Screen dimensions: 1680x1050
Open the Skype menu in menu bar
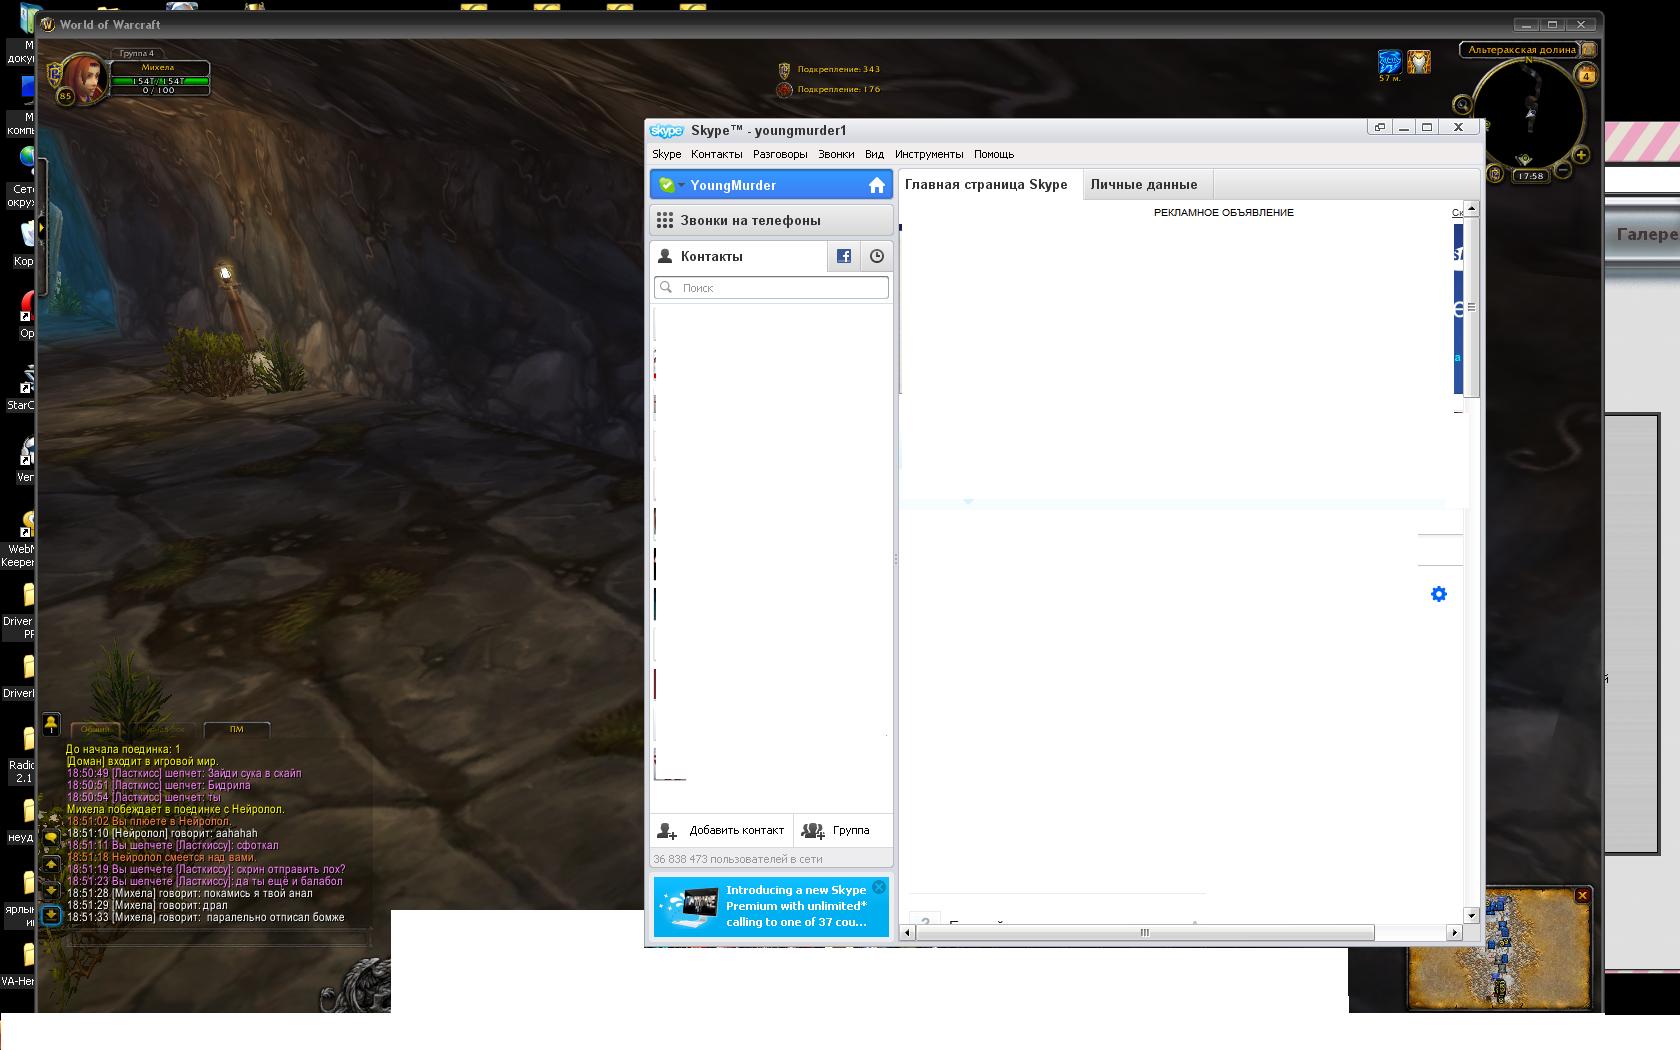[667, 154]
